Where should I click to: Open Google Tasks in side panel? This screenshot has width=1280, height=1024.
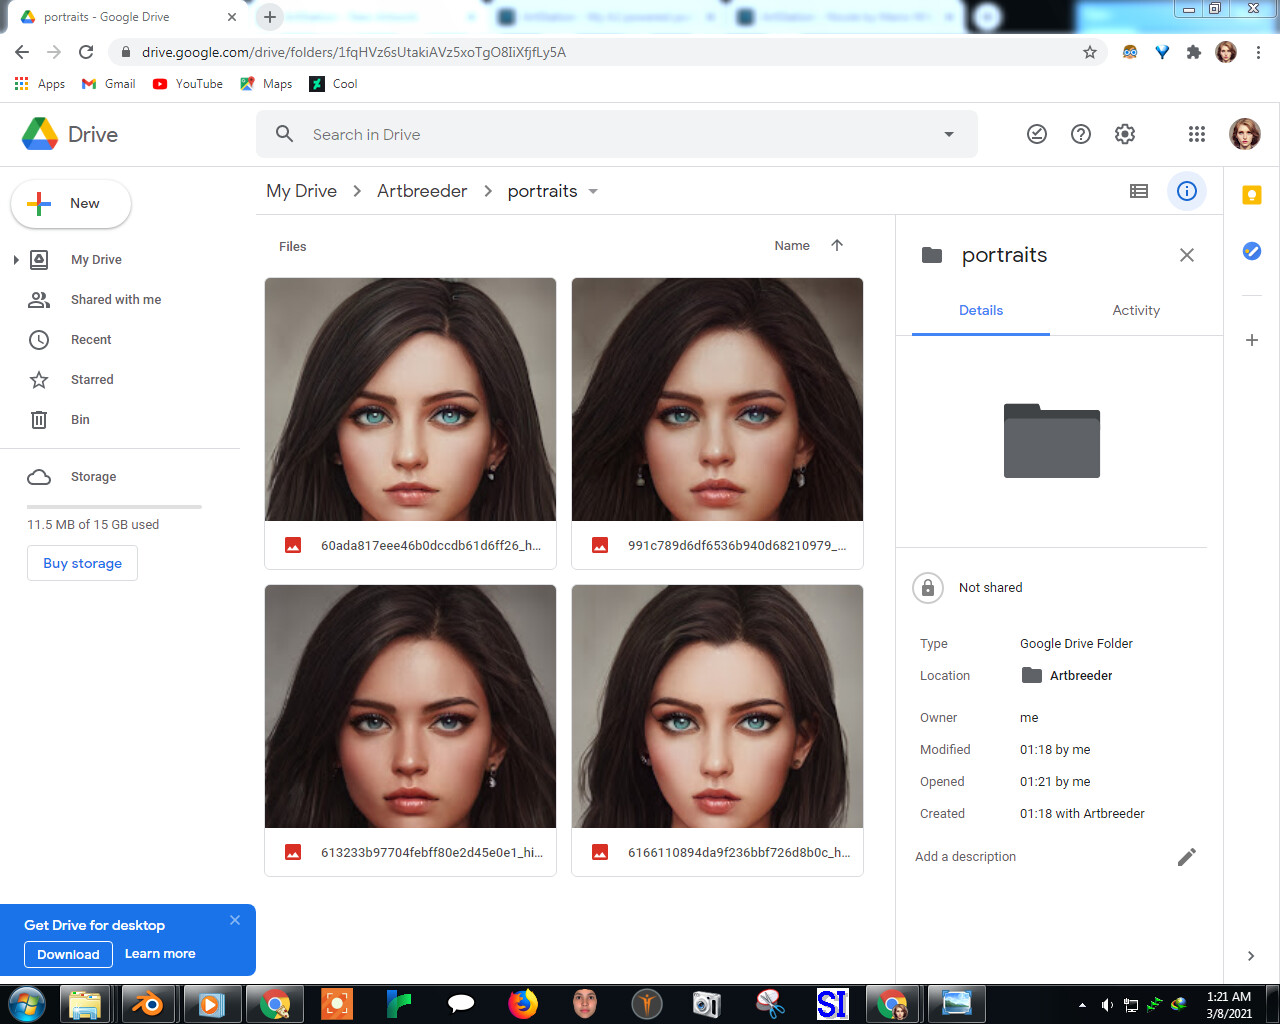point(1251,251)
